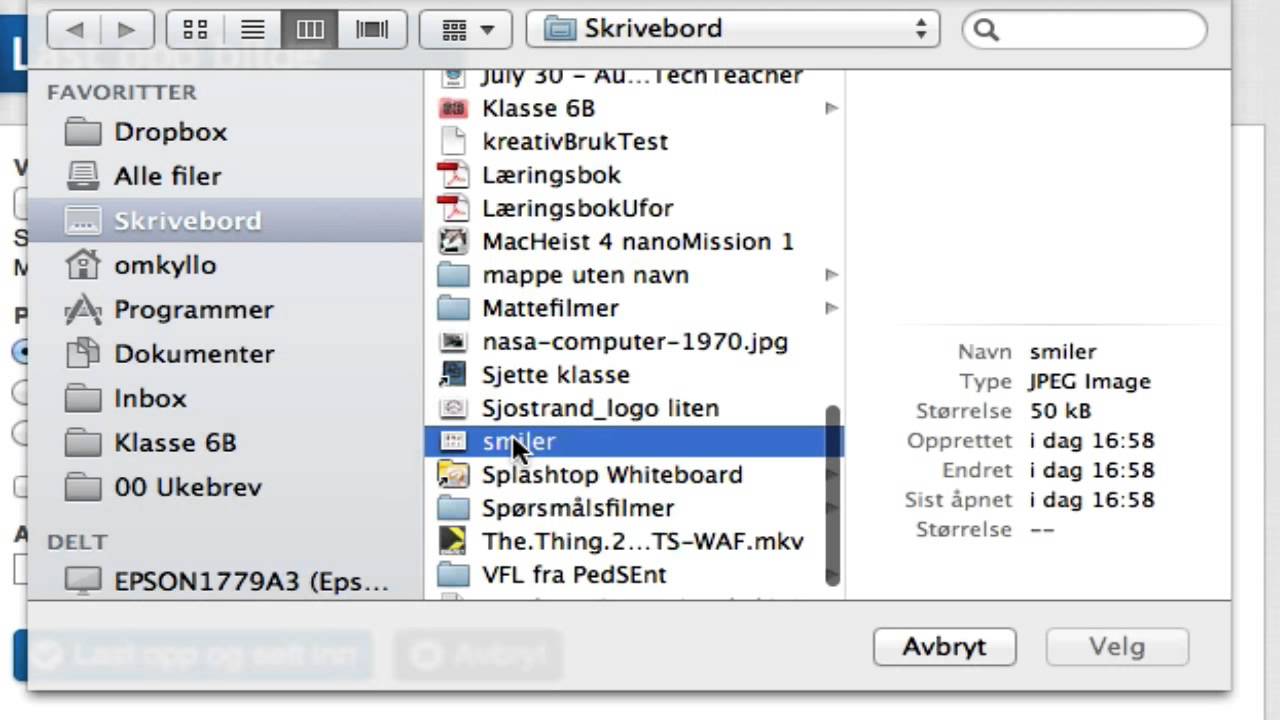Select nasa-computer-1970.jpg
This screenshot has height=720, width=1280.
(634, 341)
